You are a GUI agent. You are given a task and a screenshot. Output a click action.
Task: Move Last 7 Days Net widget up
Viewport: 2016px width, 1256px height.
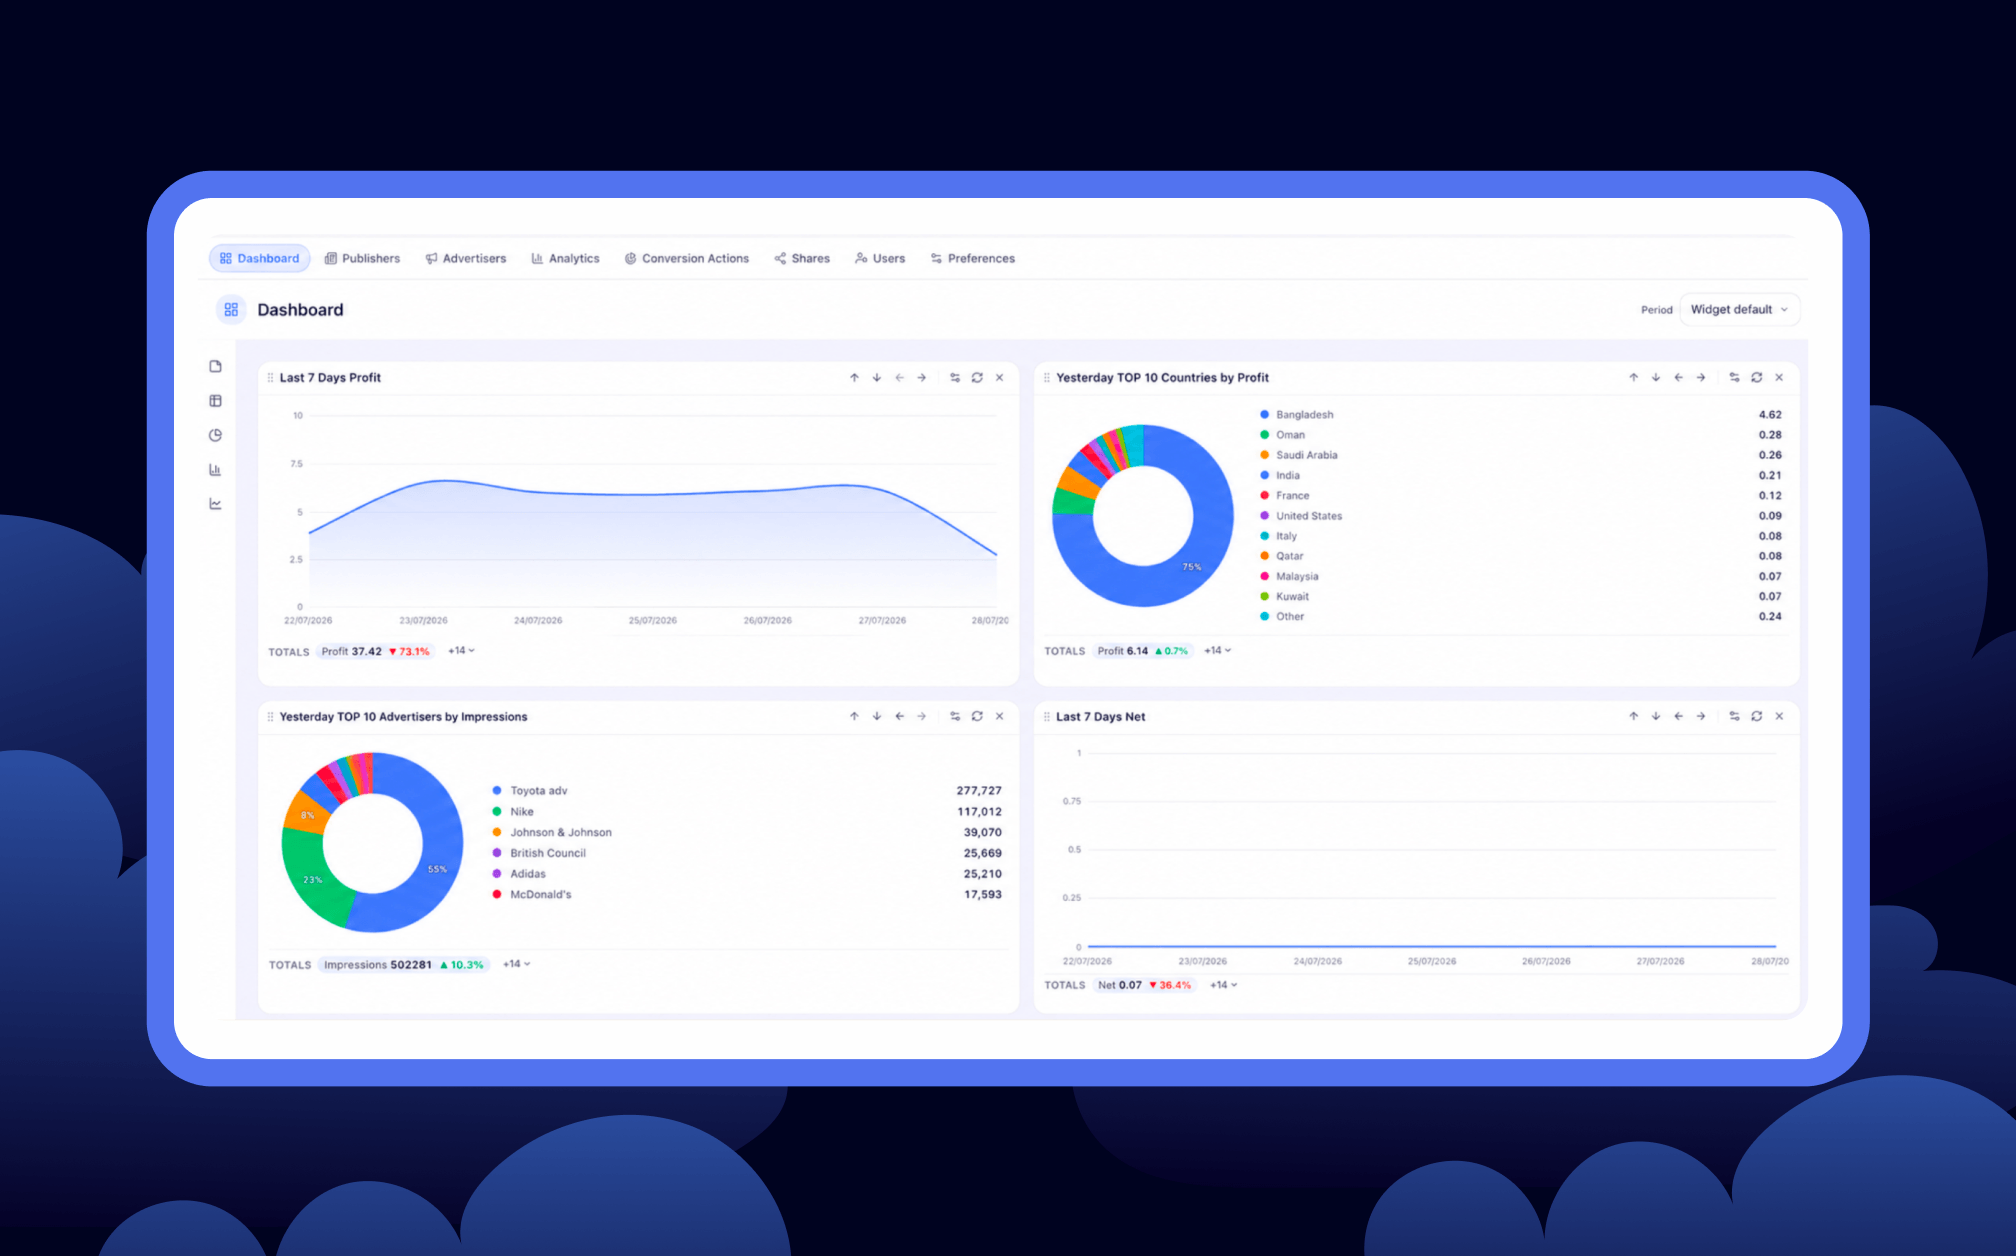click(1633, 716)
